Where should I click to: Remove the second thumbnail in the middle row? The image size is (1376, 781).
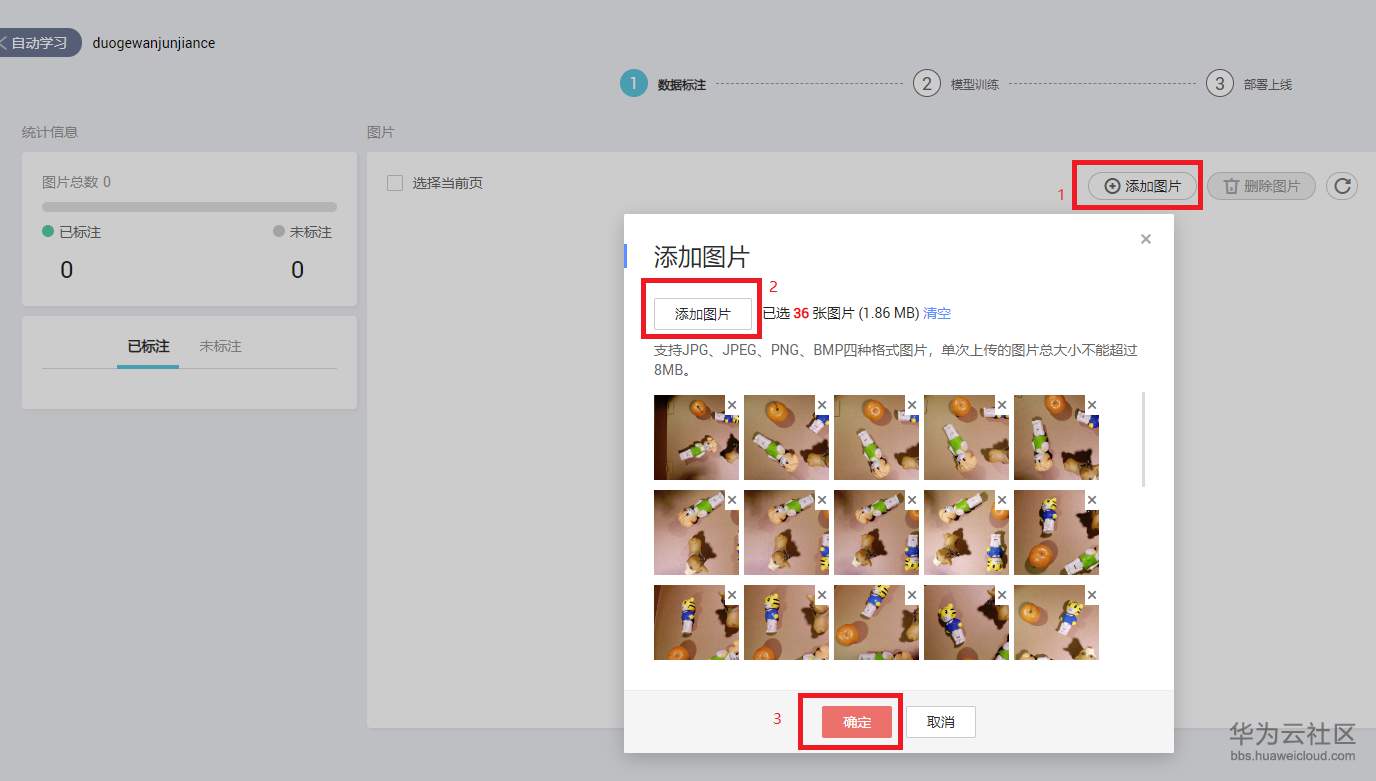pos(822,499)
